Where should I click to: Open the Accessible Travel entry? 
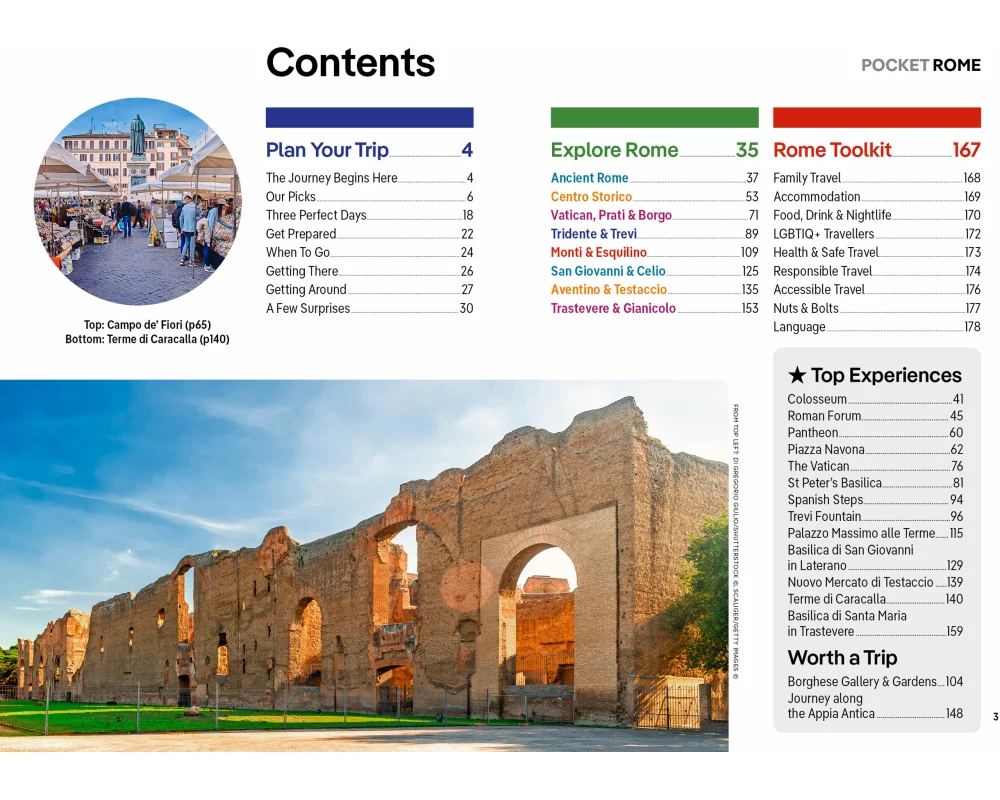(x=818, y=290)
